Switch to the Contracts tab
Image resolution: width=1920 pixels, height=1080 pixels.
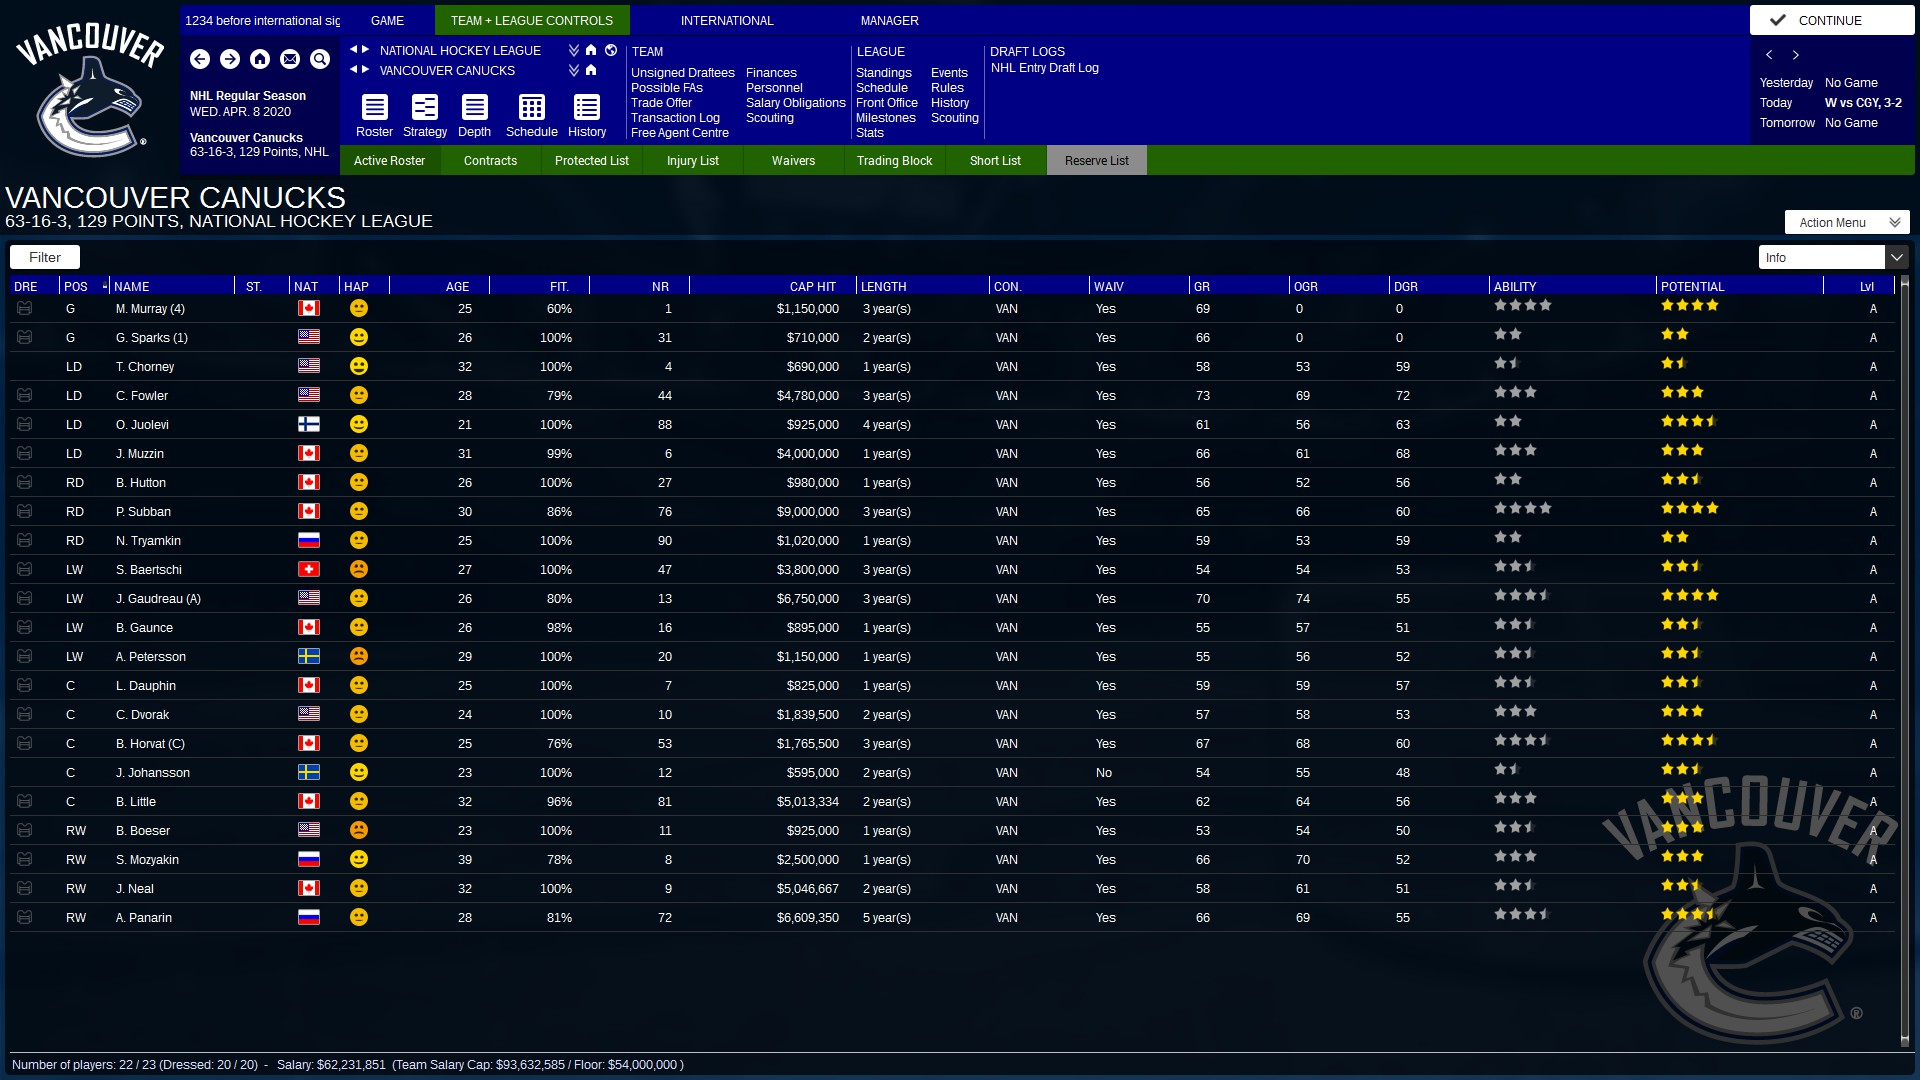490,161
